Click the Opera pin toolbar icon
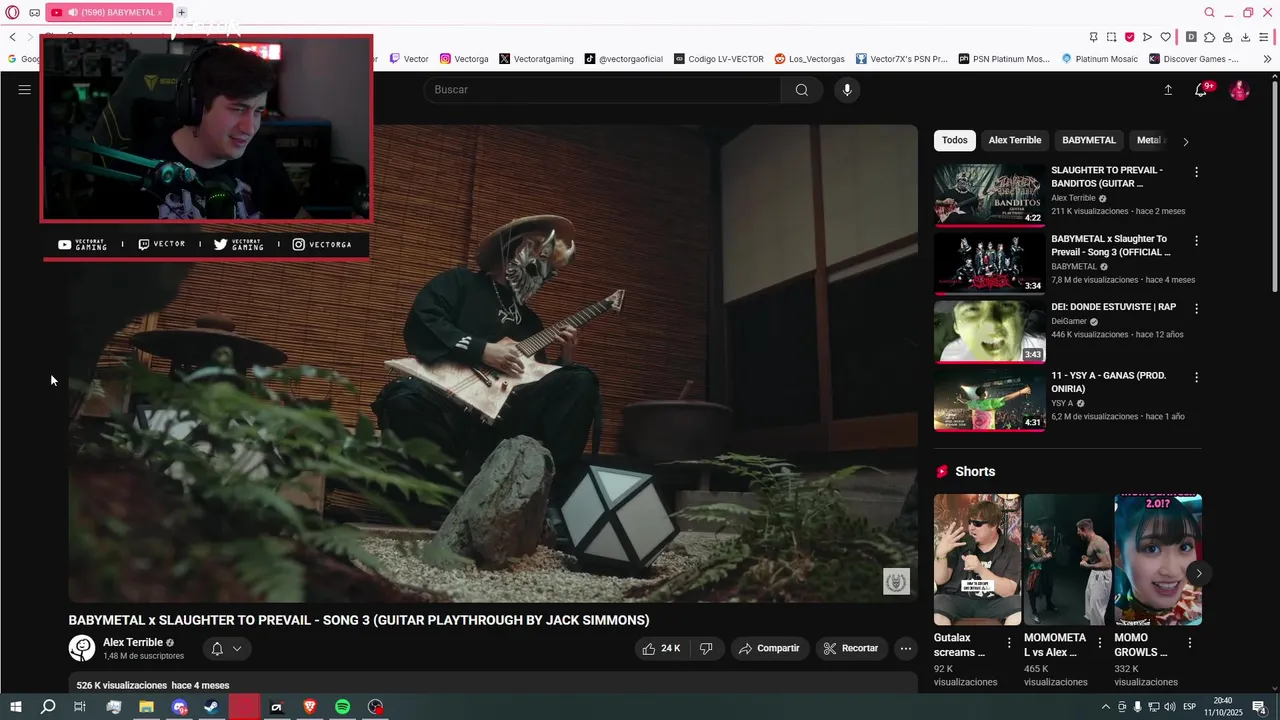This screenshot has width=1280, height=720. (x=1093, y=37)
